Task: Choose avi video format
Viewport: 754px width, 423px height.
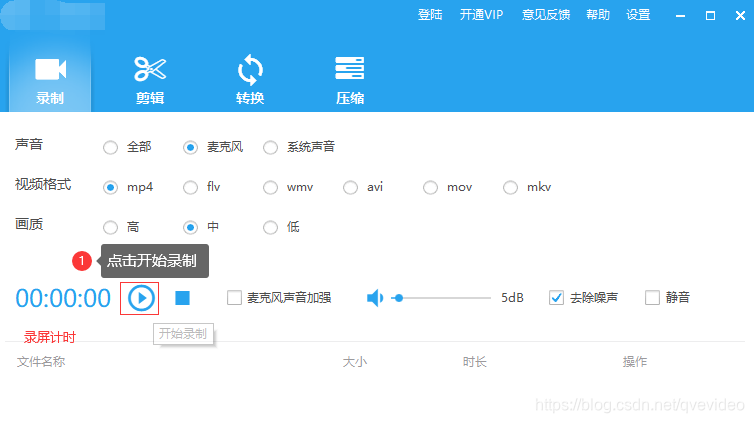Action: tap(350, 187)
